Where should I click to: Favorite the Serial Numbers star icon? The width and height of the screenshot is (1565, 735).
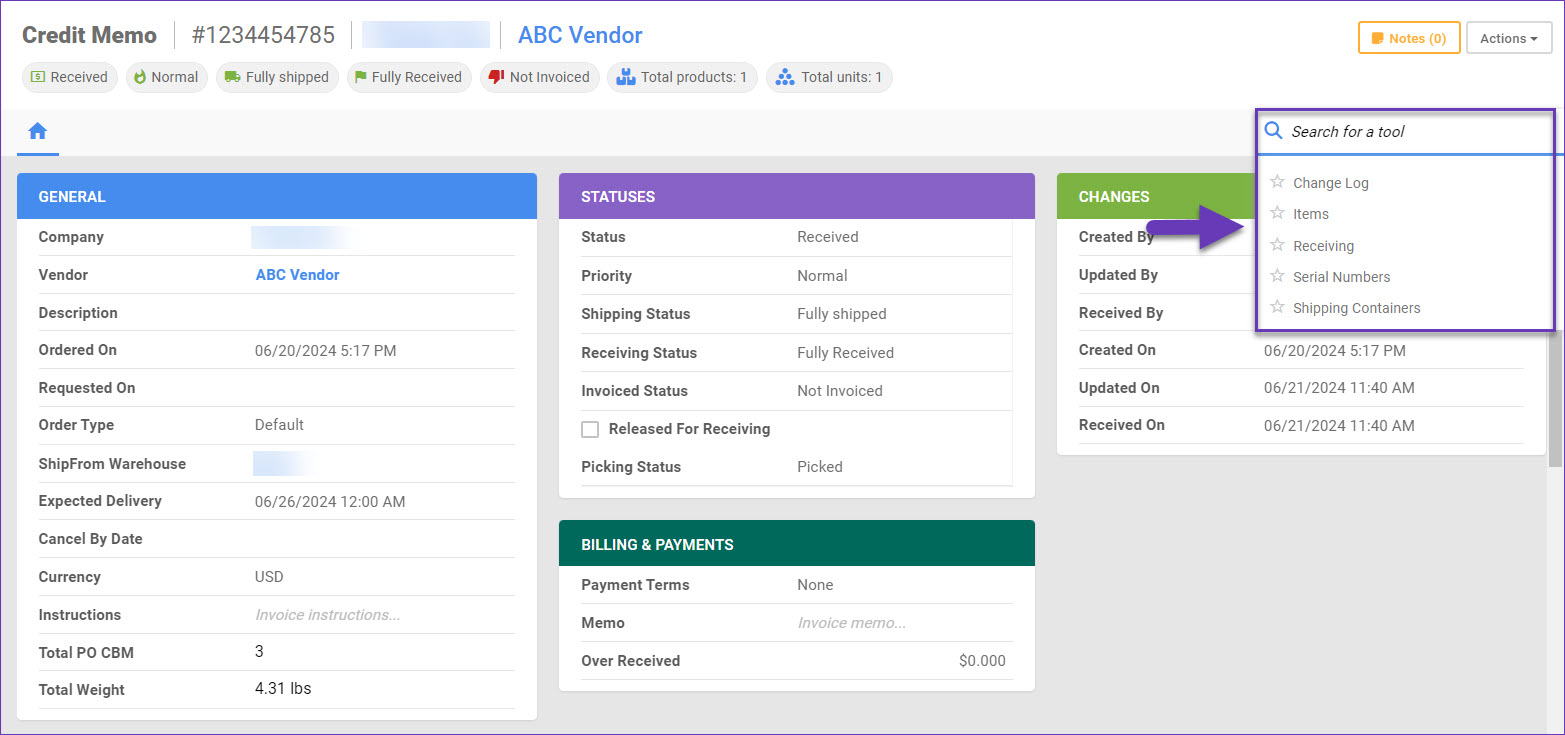(1277, 276)
